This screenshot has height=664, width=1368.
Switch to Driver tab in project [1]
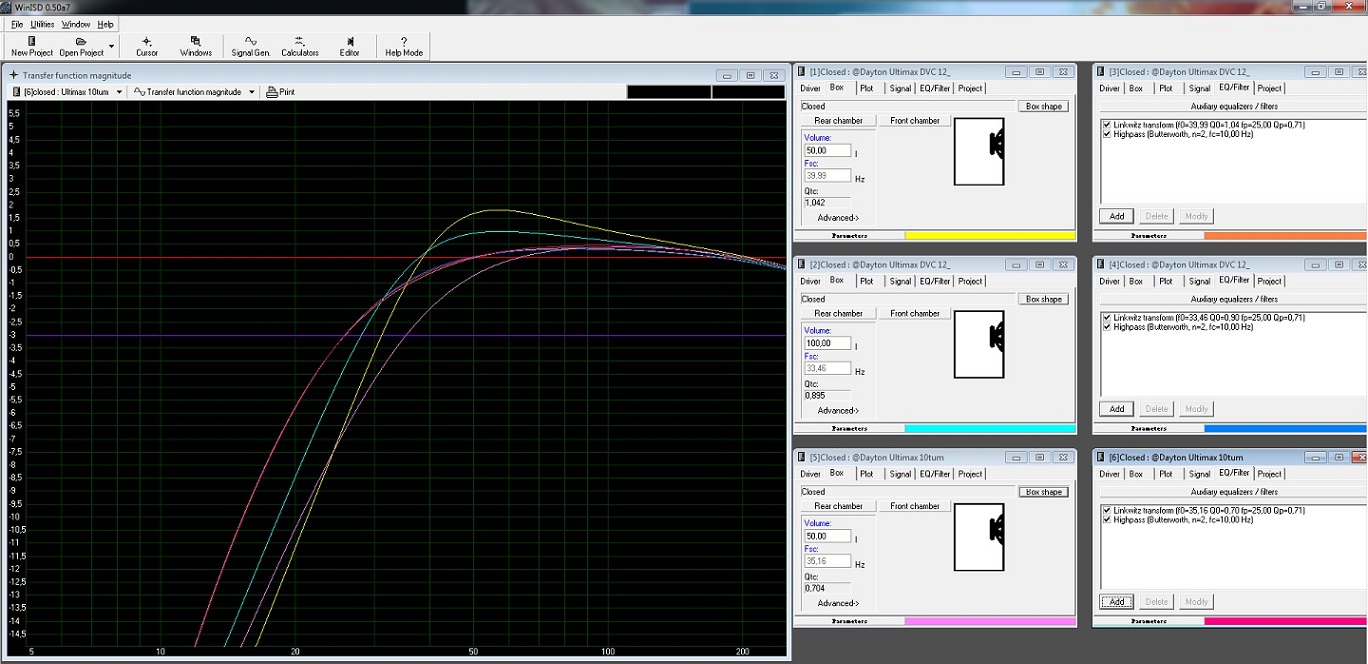pyautogui.click(x=810, y=88)
